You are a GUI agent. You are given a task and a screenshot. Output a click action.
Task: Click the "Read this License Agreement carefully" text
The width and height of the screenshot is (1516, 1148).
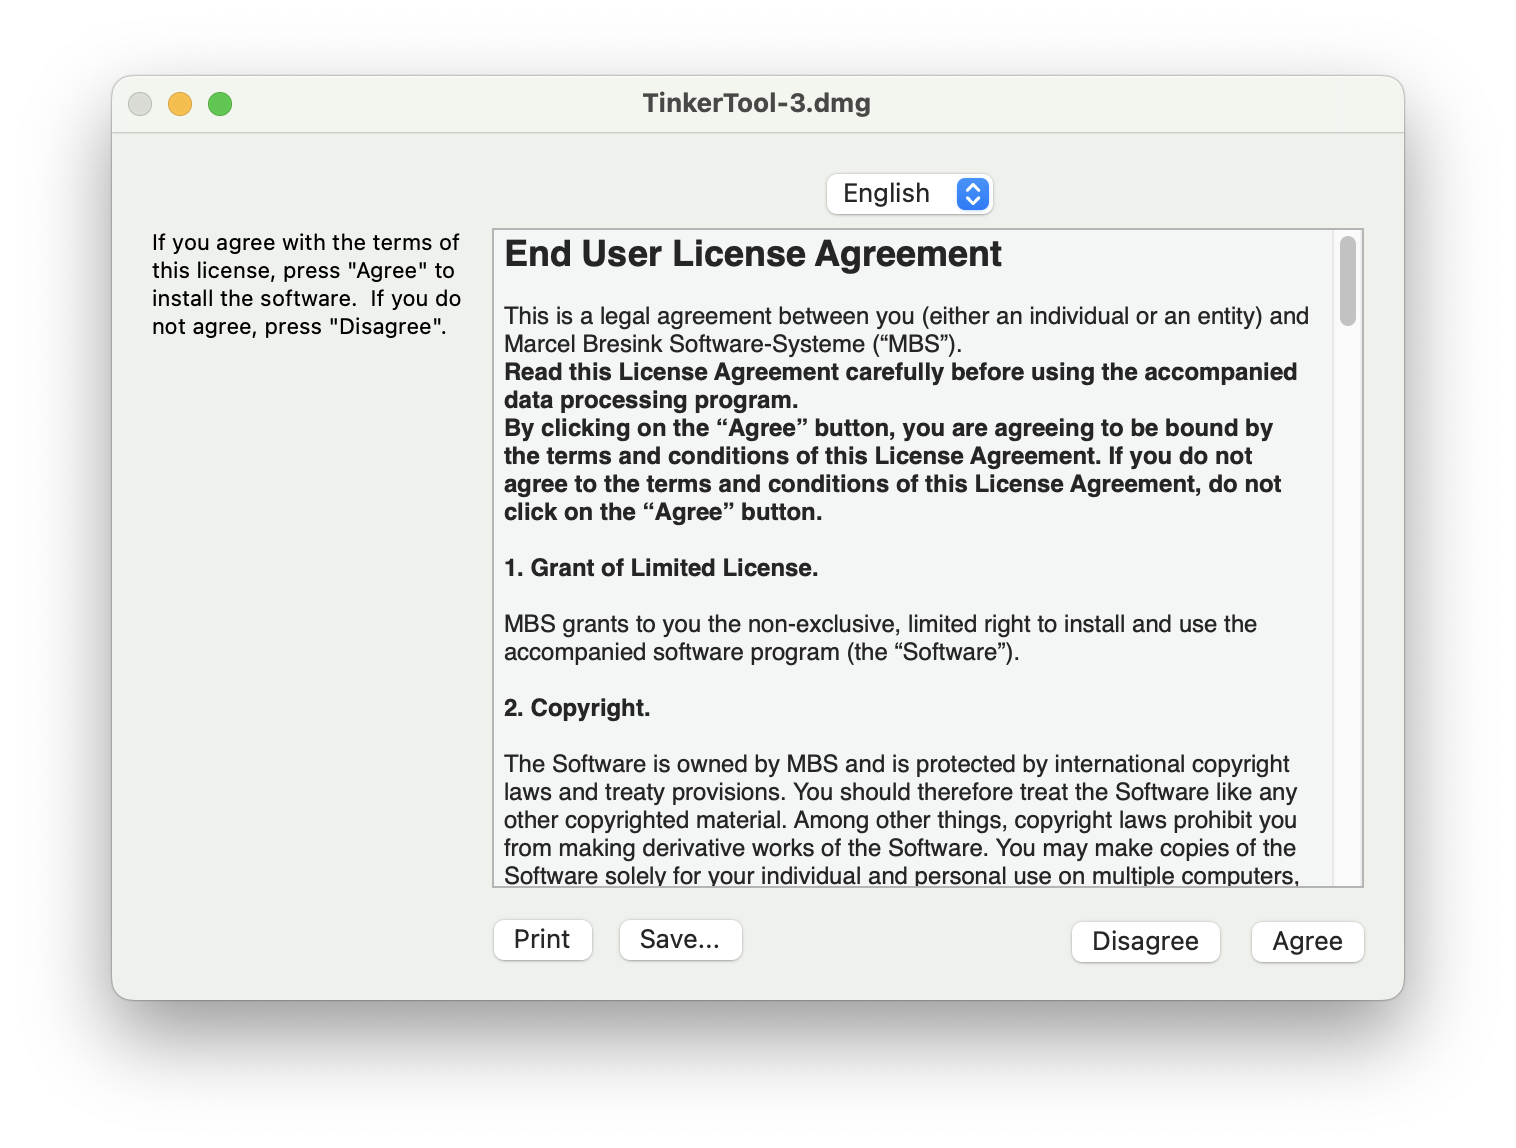click(x=900, y=386)
